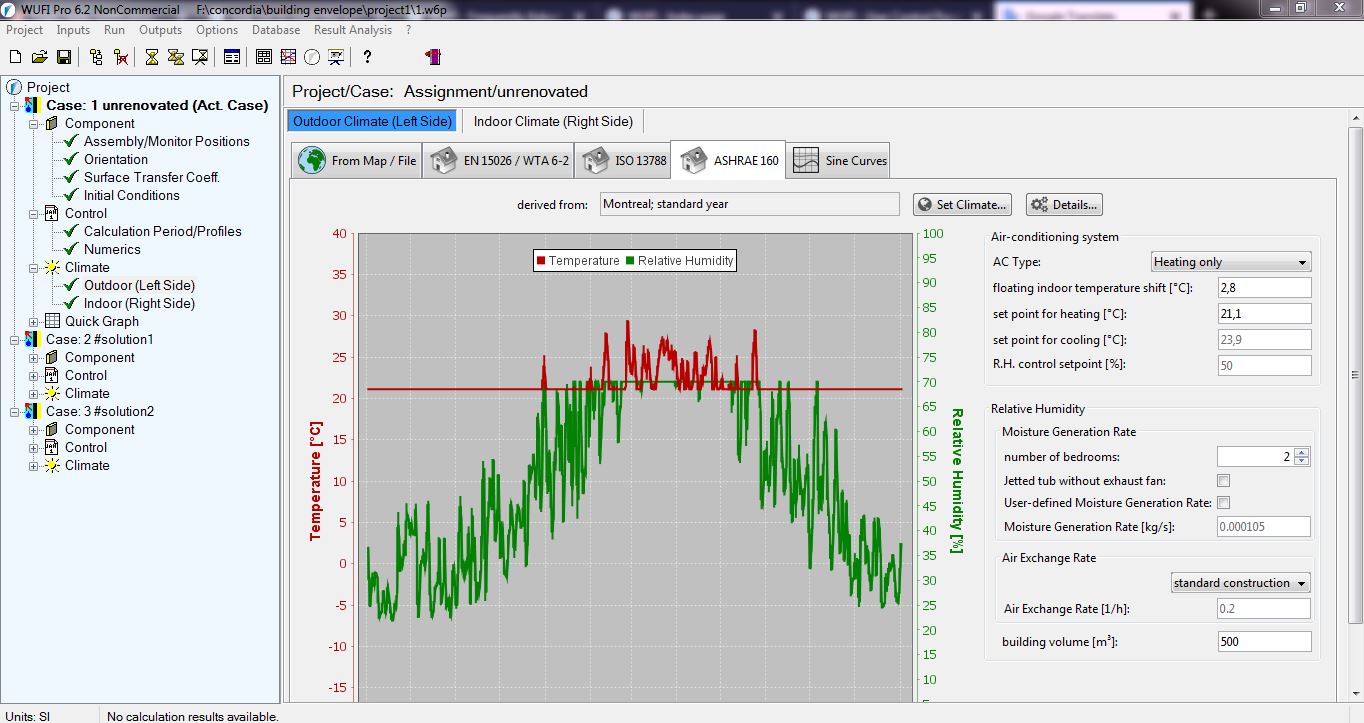Click the New Project toolbar icon
This screenshot has width=1364, height=723.
coord(15,57)
